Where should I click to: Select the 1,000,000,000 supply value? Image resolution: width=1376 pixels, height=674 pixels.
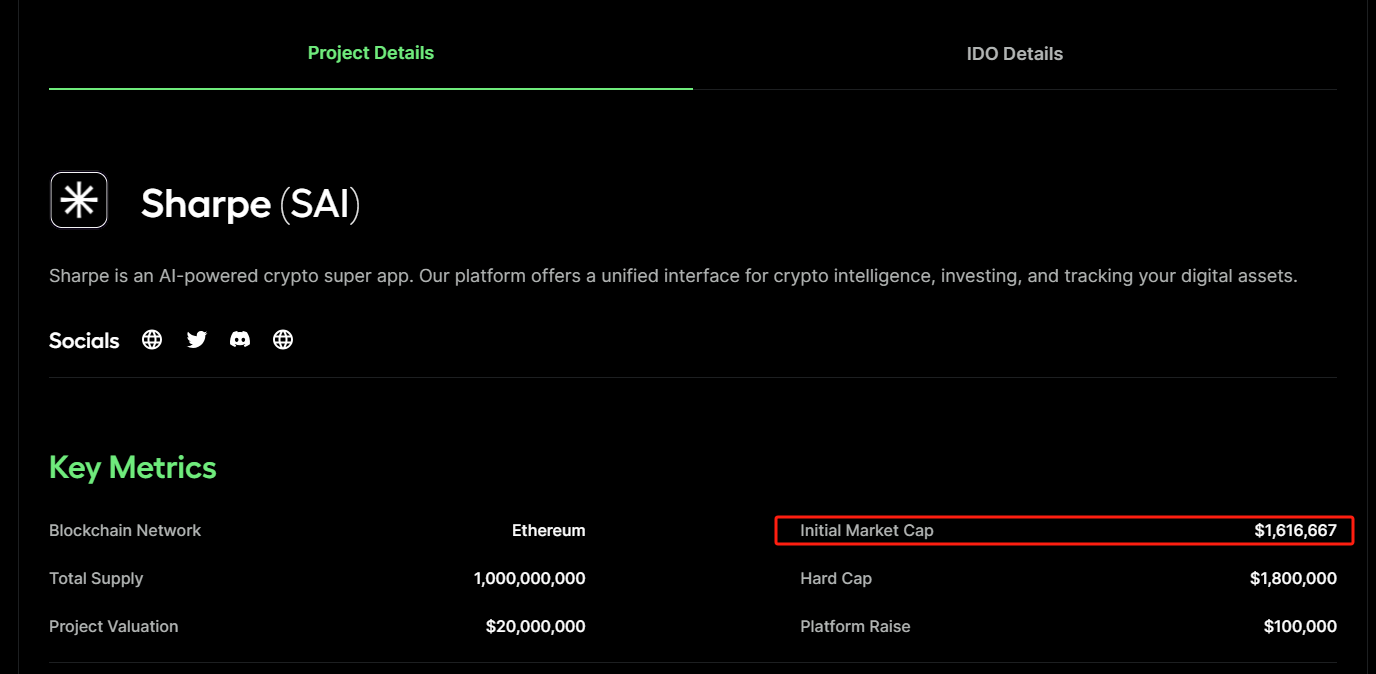[x=530, y=579]
